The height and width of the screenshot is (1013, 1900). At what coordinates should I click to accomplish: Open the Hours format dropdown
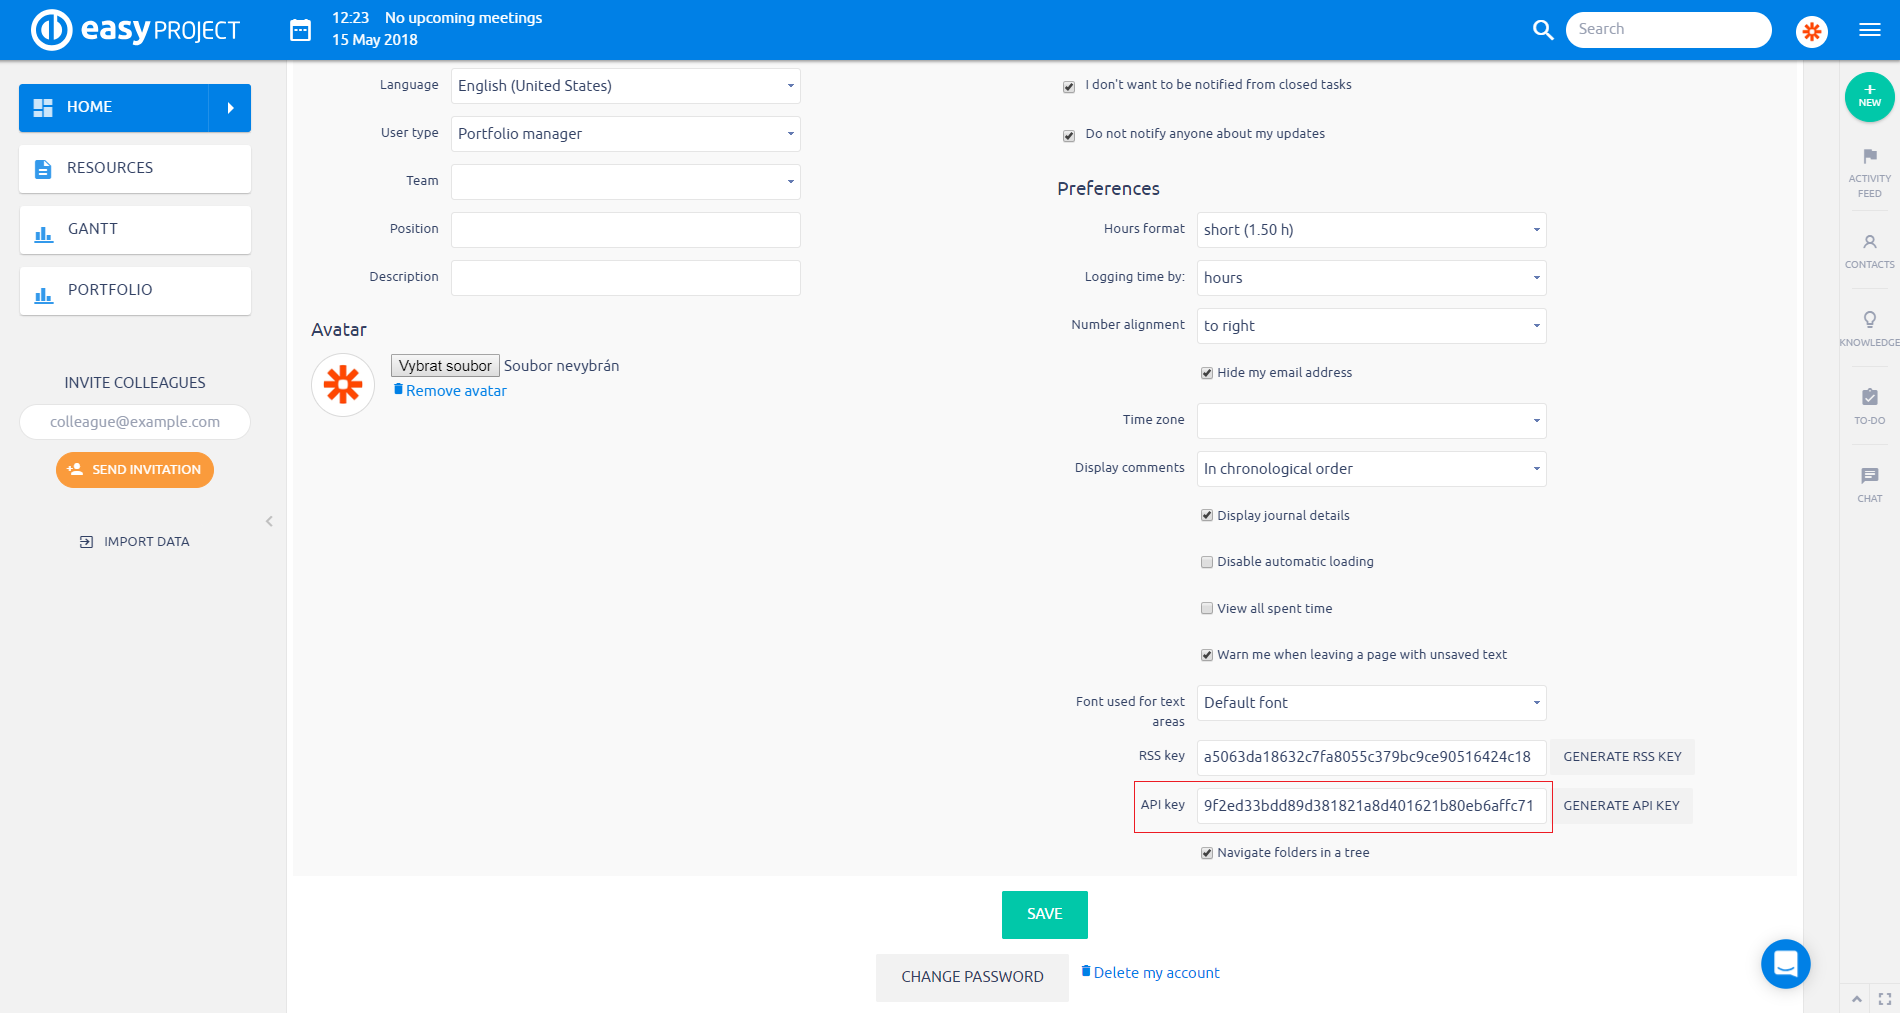pyautogui.click(x=1371, y=230)
